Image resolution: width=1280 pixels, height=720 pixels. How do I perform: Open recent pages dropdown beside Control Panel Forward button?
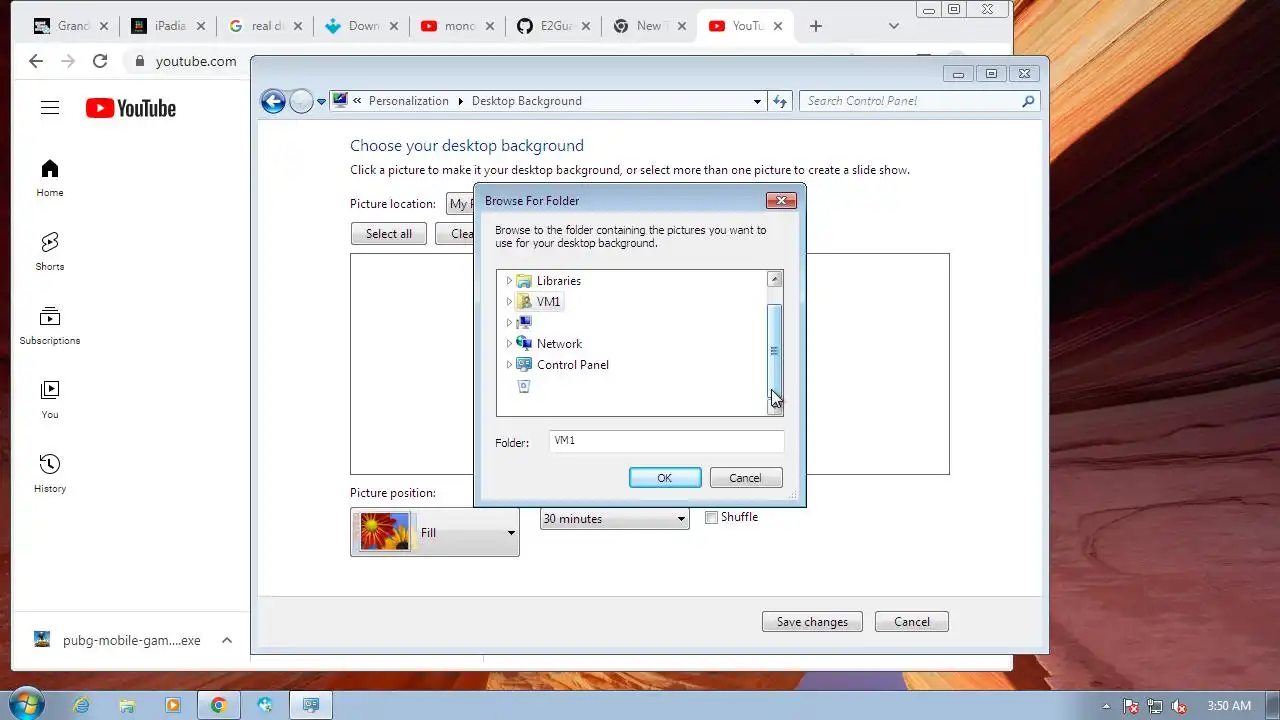click(x=321, y=101)
